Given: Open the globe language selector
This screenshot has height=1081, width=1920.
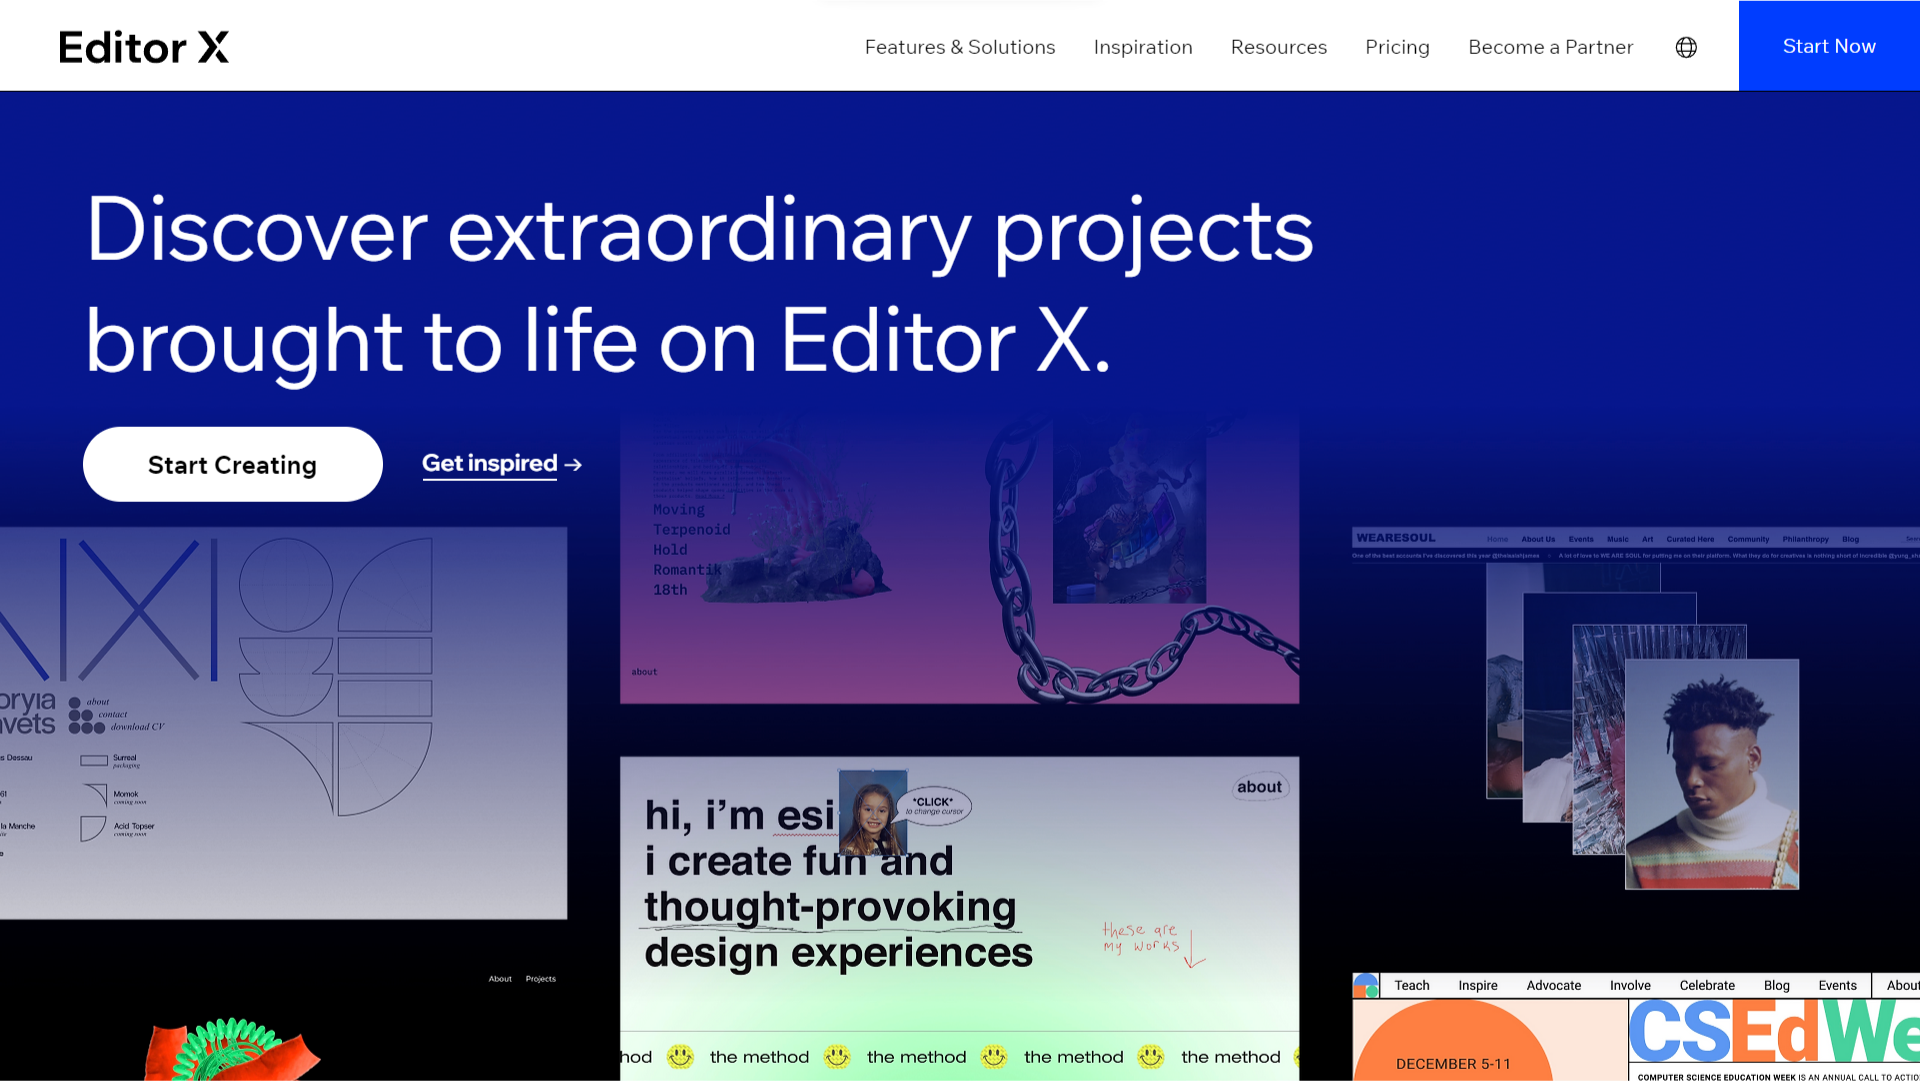Looking at the screenshot, I should 1686,47.
